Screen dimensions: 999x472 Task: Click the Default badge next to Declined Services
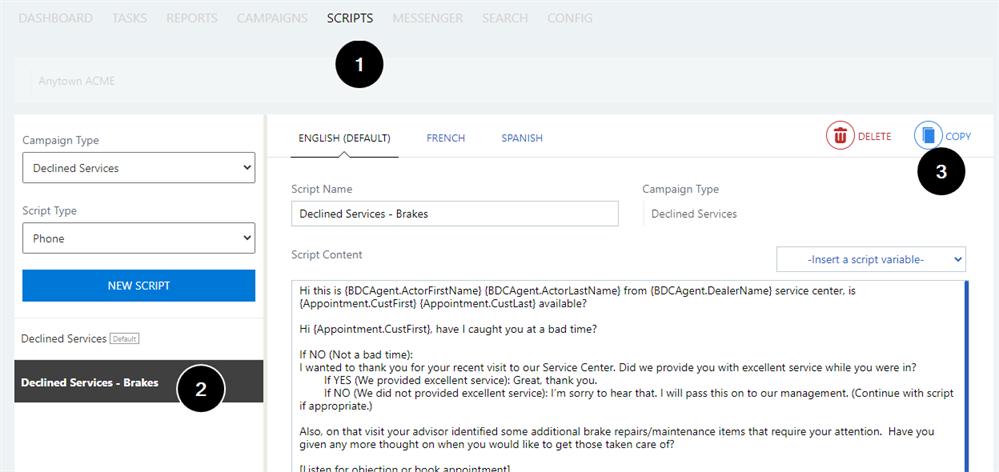(x=124, y=339)
